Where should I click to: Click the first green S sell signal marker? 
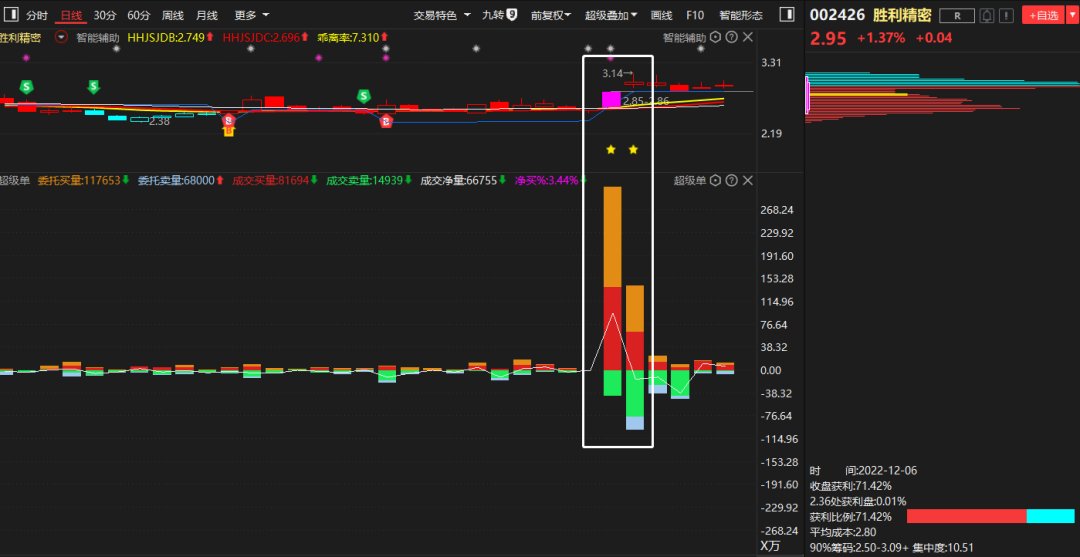pos(26,87)
